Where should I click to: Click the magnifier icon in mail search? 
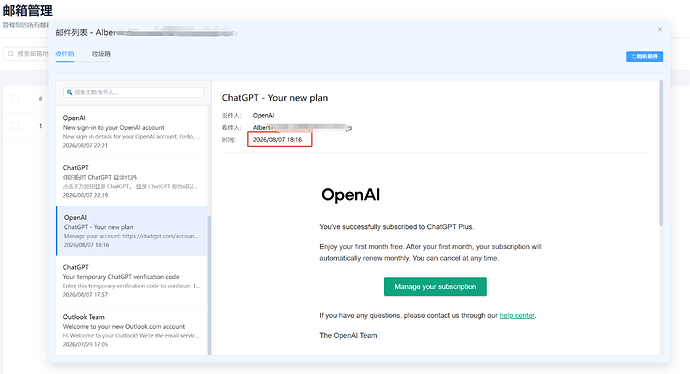click(70, 92)
